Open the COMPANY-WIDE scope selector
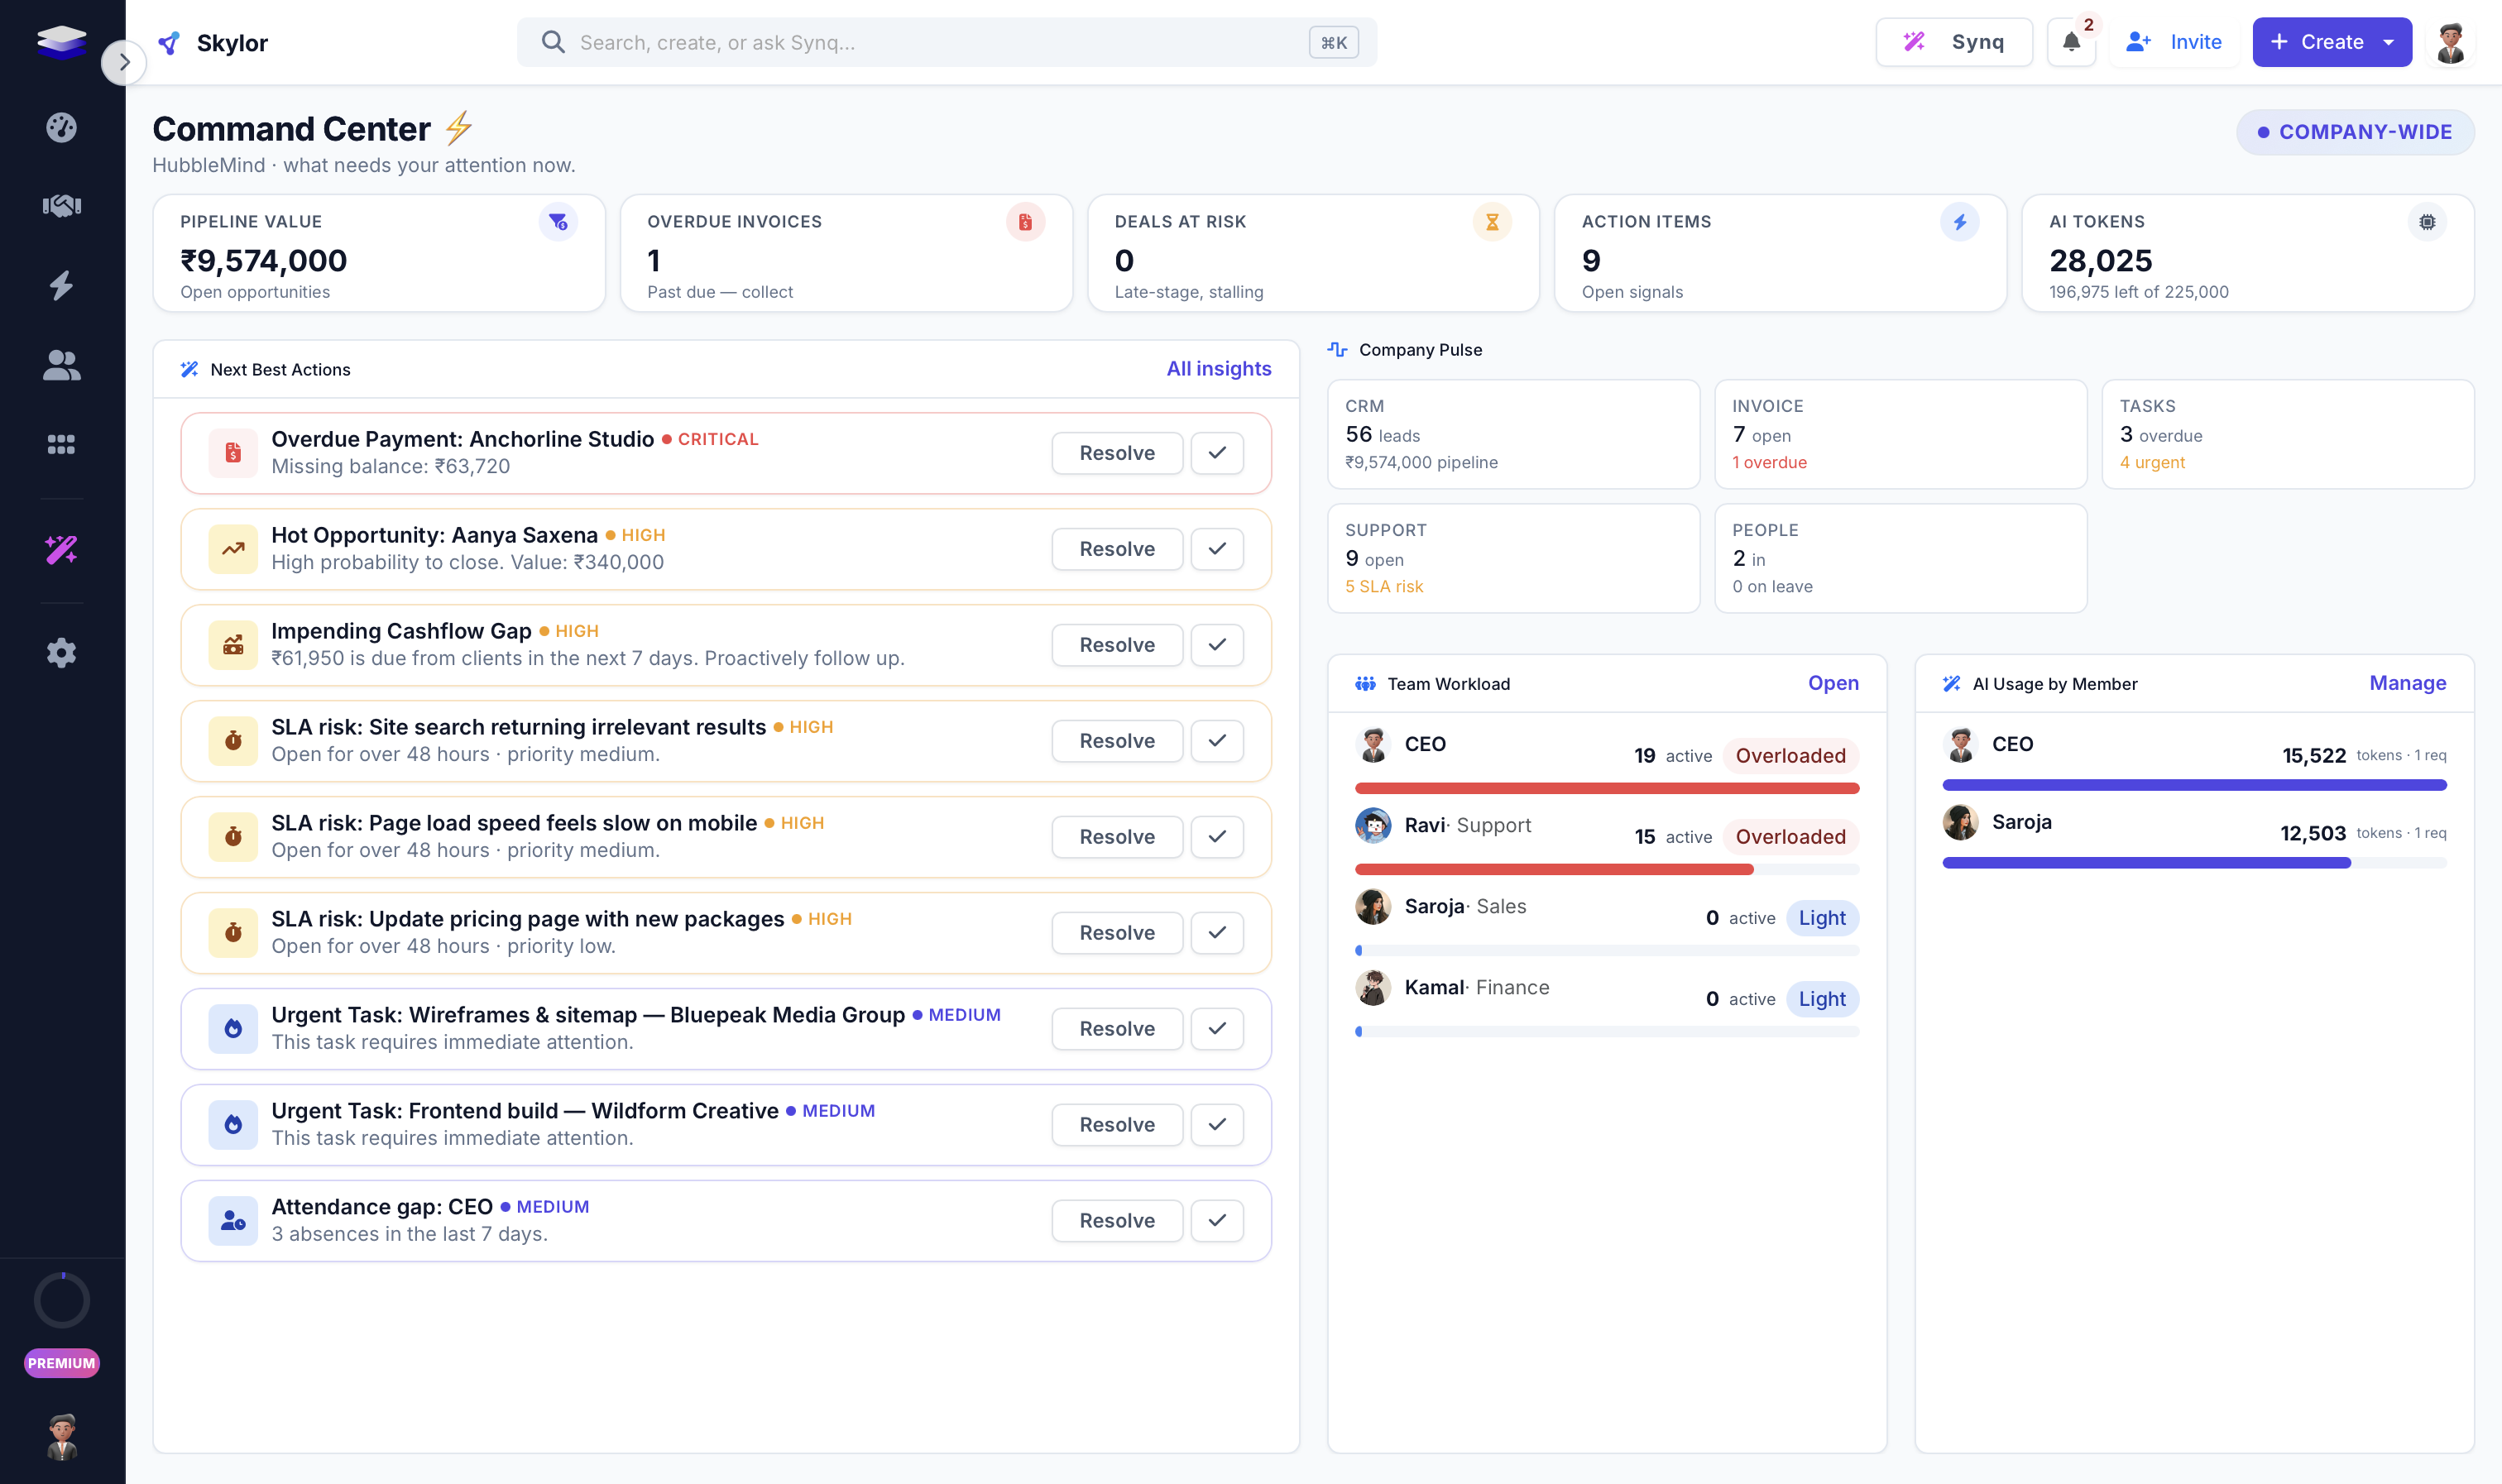The width and height of the screenshot is (2502, 1484). [2355, 132]
